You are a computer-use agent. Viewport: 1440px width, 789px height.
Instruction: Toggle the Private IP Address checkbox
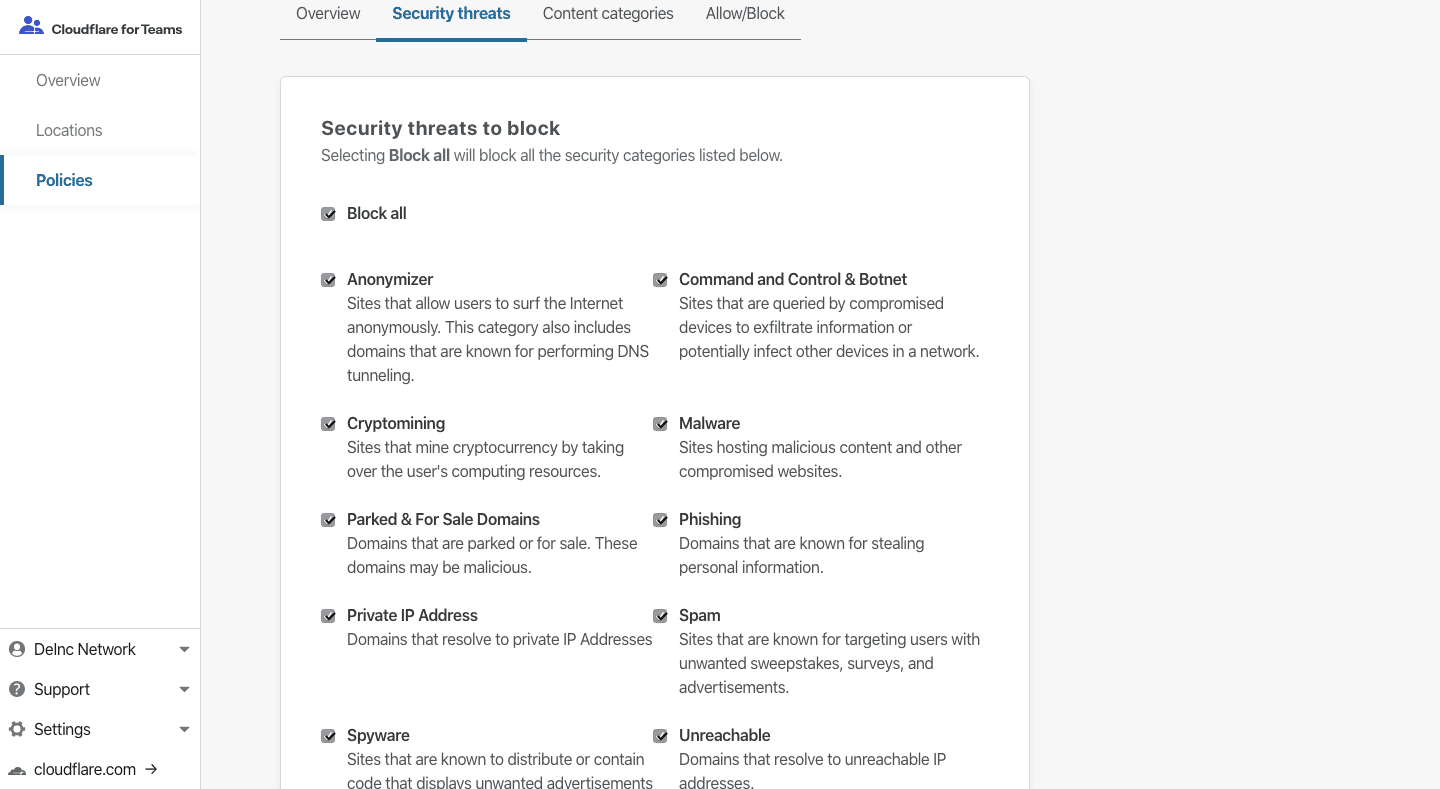point(328,616)
